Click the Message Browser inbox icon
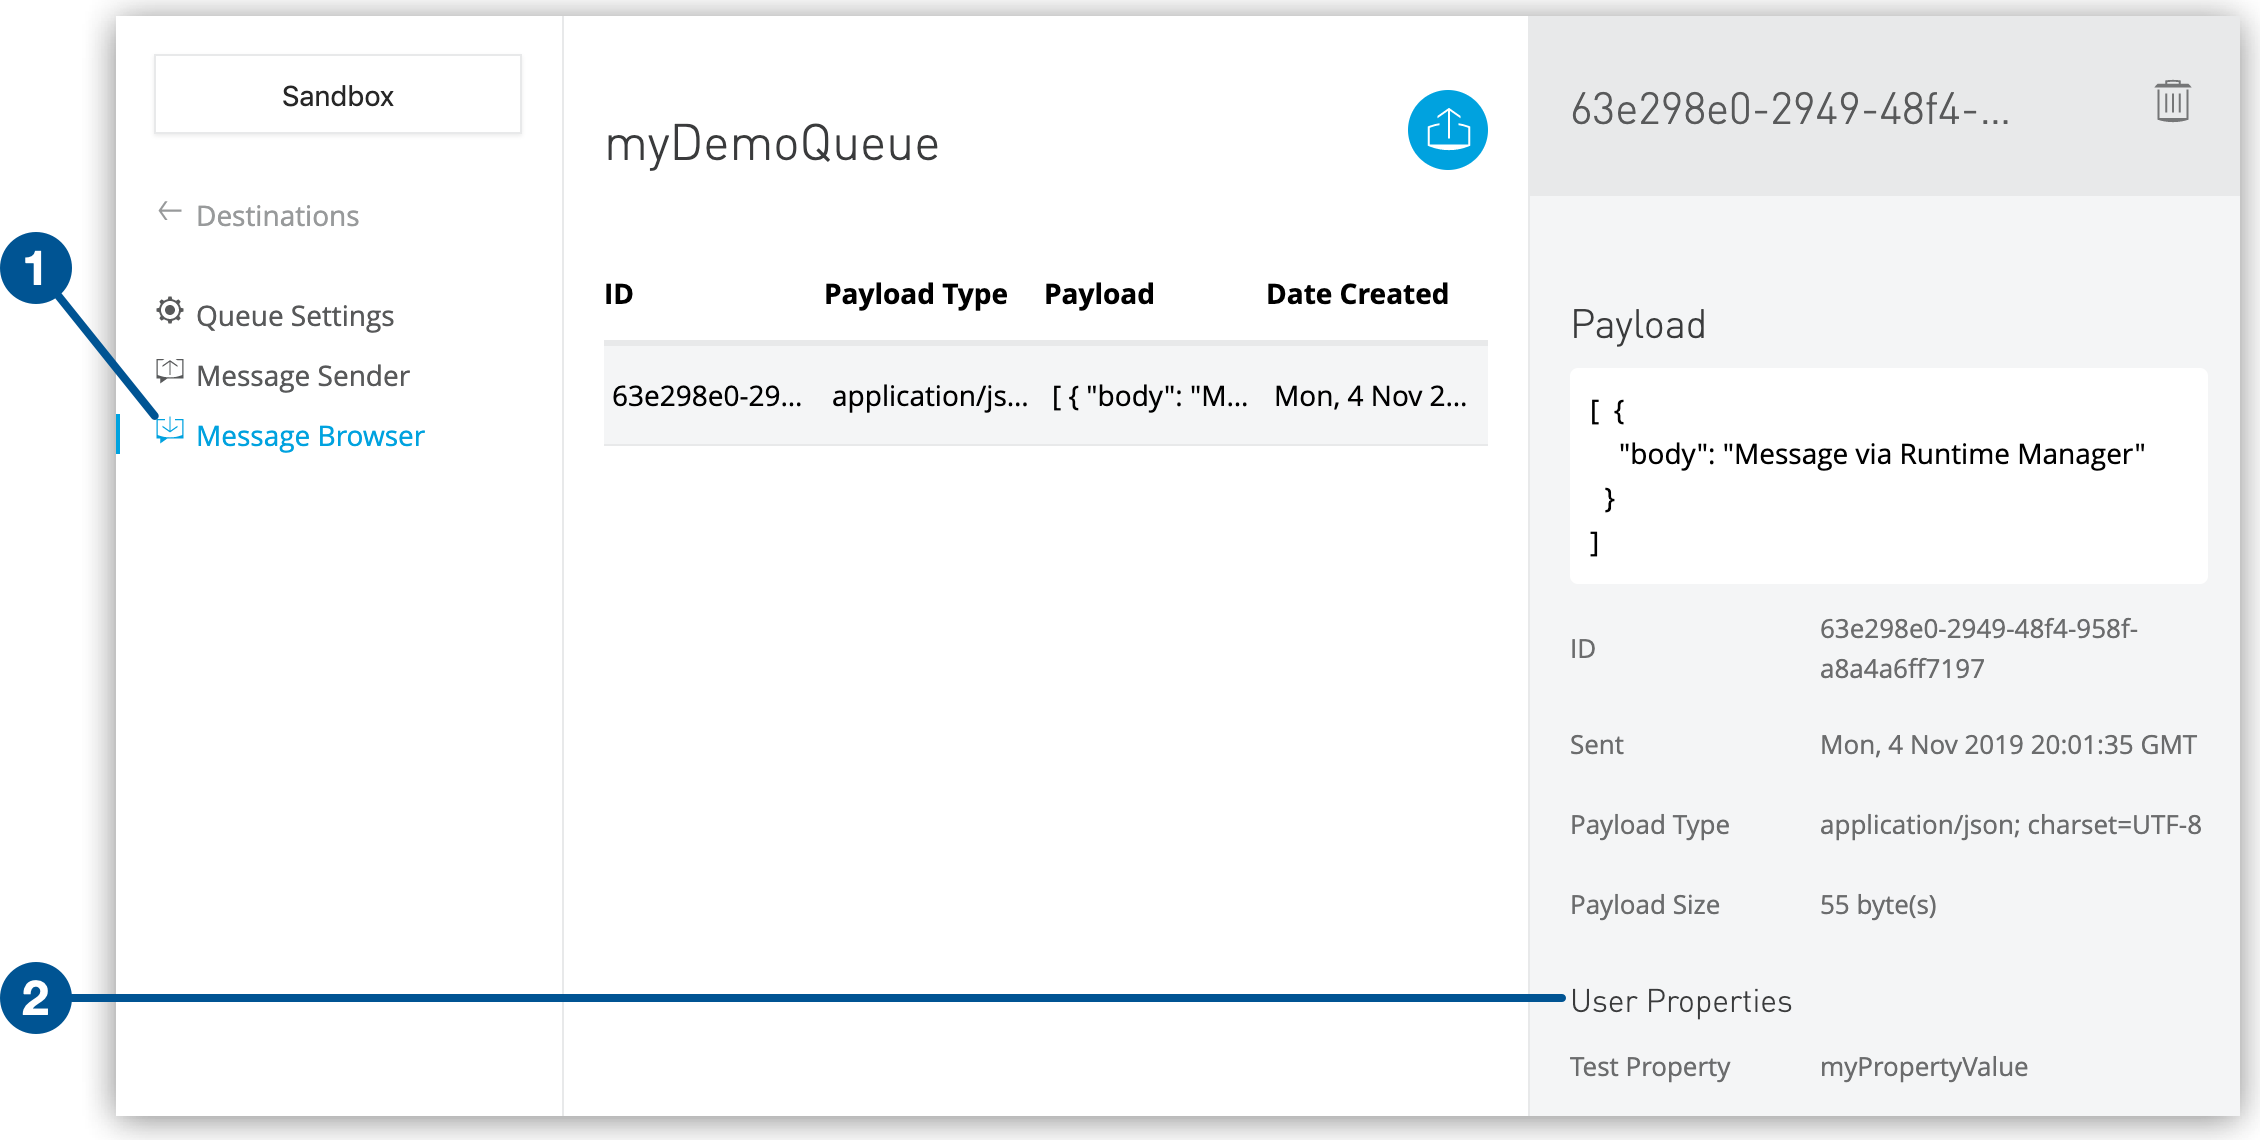The width and height of the screenshot is (2260, 1140). [169, 433]
